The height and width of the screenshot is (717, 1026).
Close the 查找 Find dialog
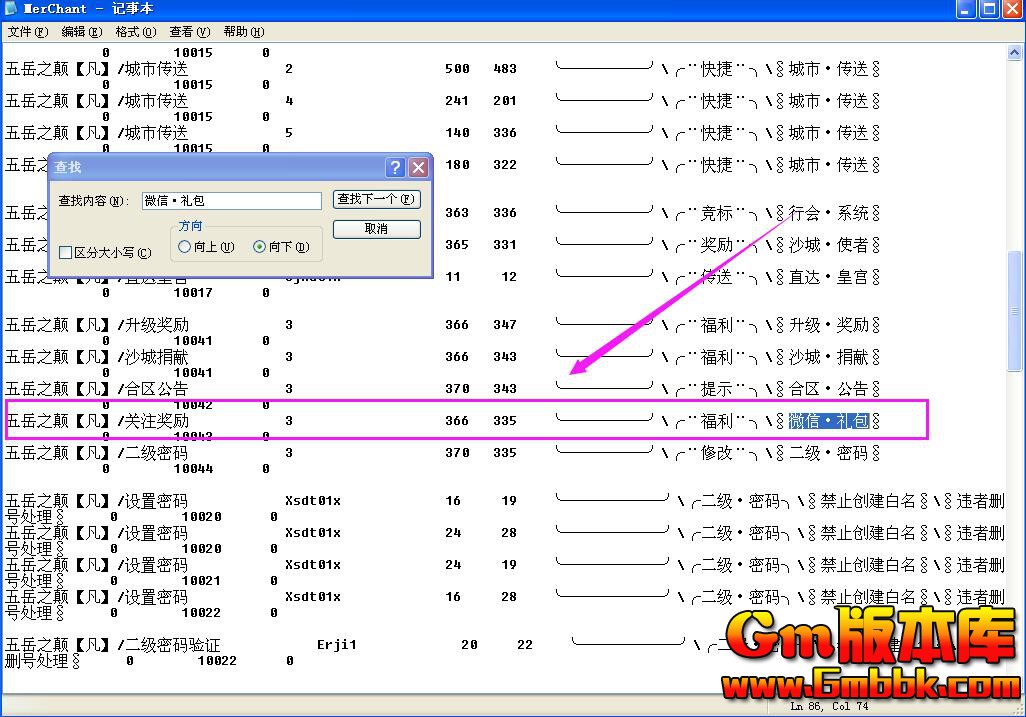(x=418, y=167)
